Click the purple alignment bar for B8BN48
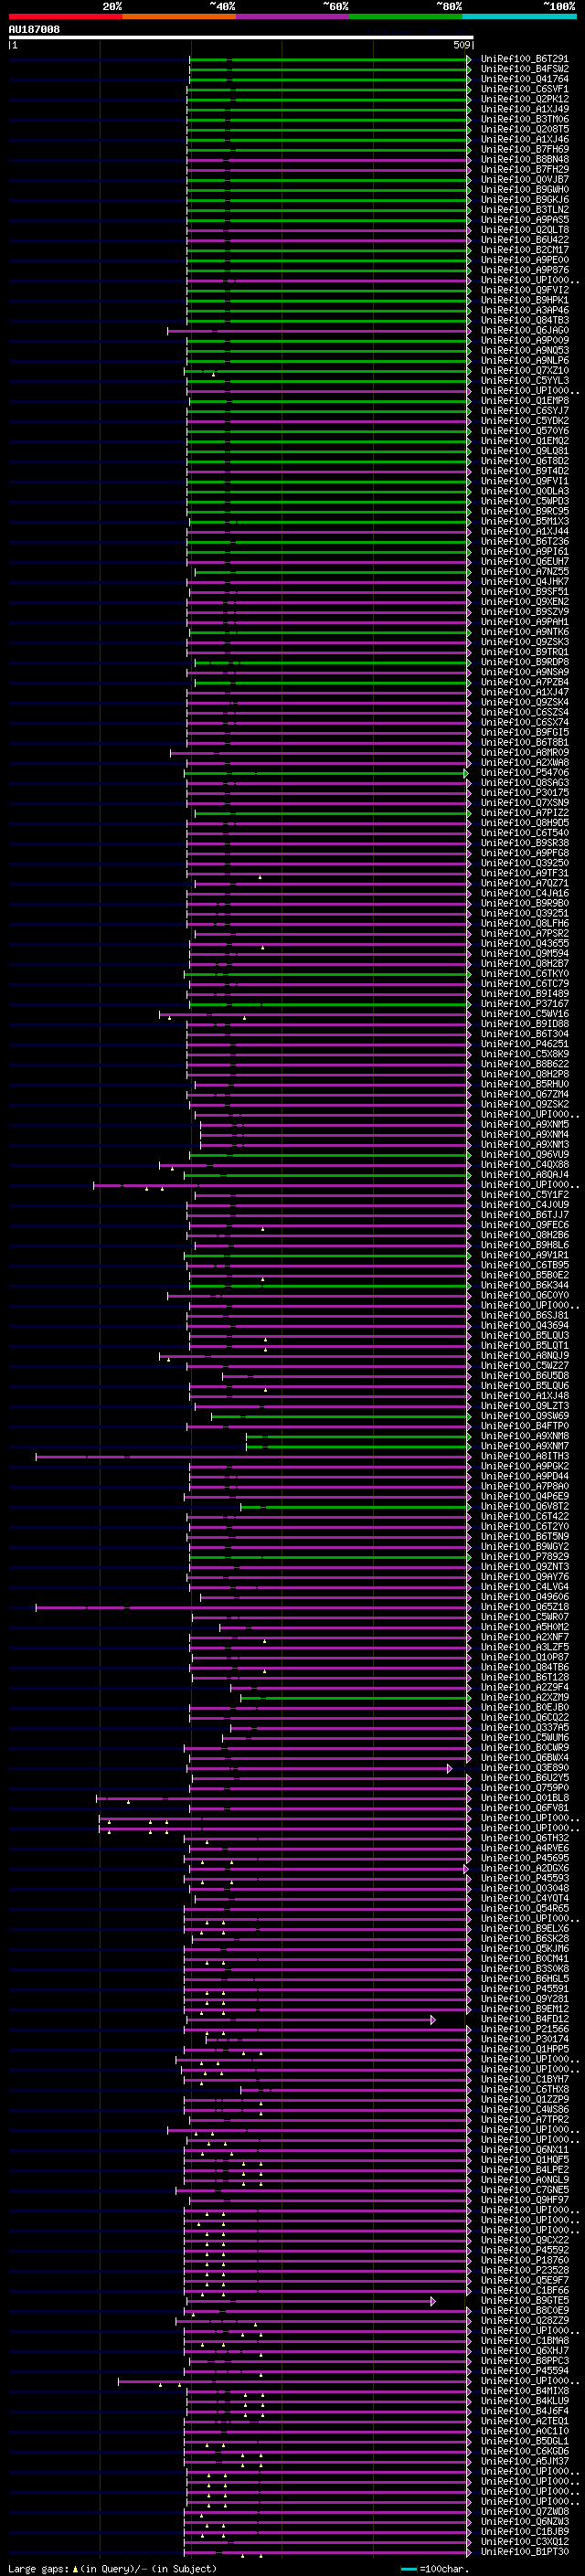 click(x=328, y=160)
